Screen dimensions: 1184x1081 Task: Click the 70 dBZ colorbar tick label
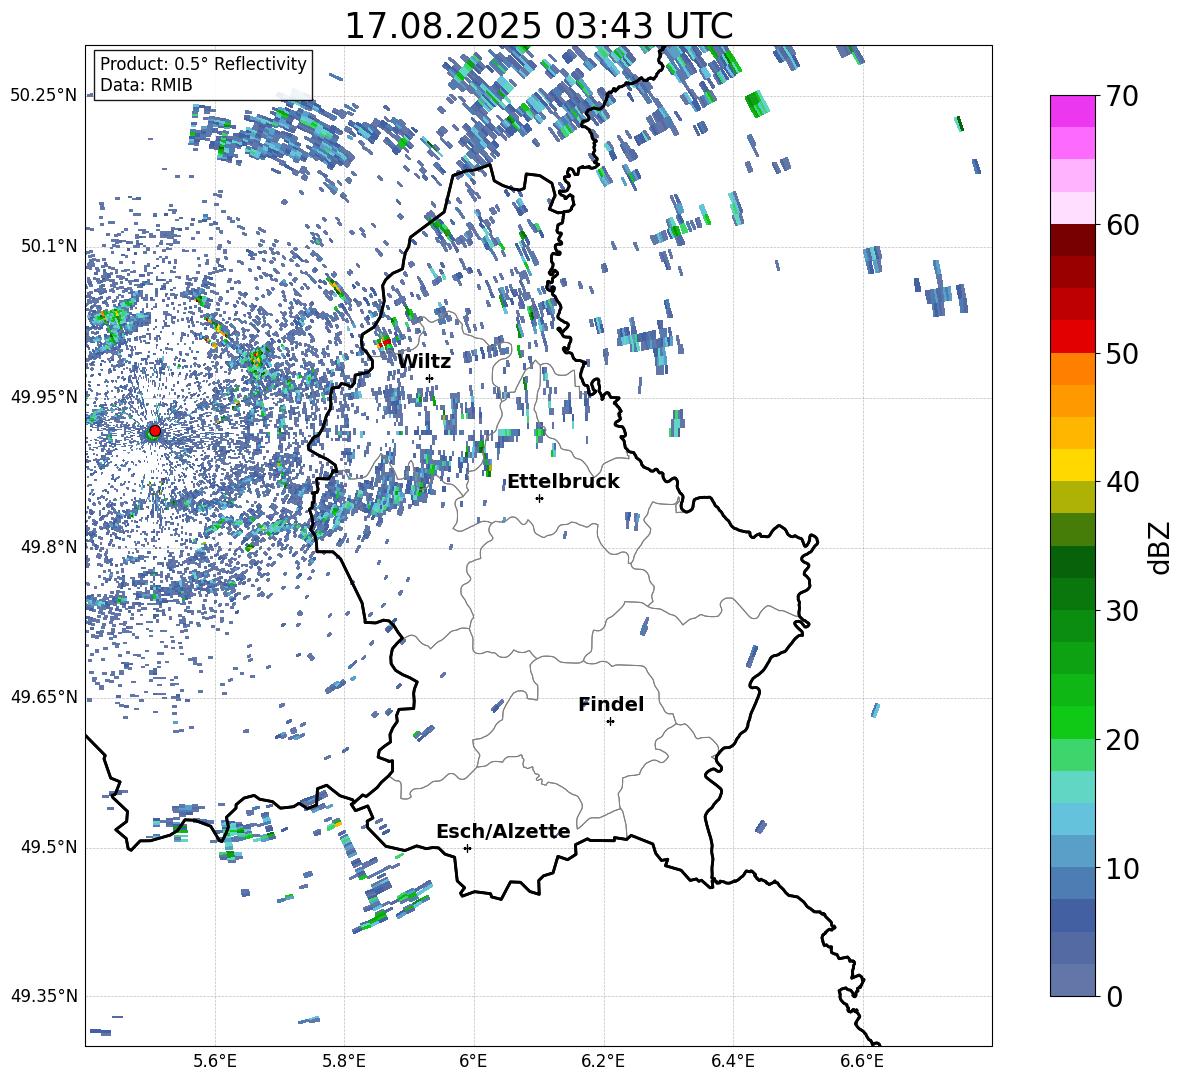[1122, 96]
